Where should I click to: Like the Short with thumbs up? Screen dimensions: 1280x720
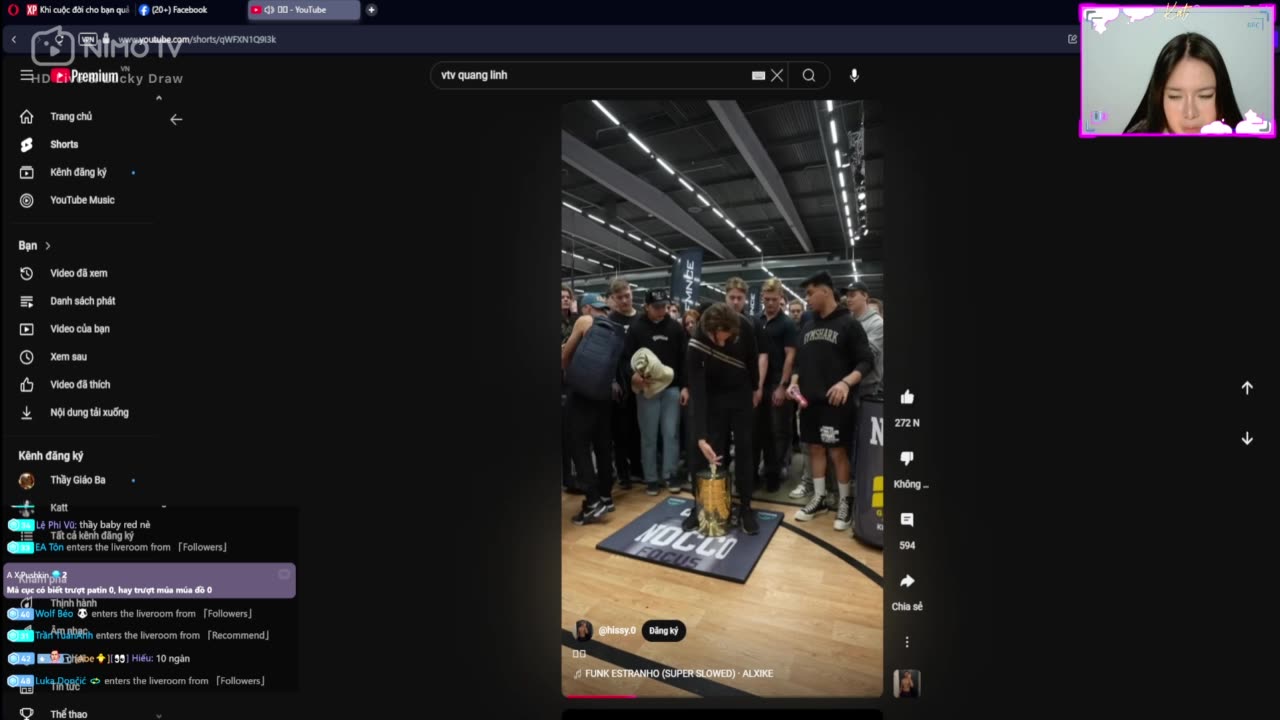(907, 397)
